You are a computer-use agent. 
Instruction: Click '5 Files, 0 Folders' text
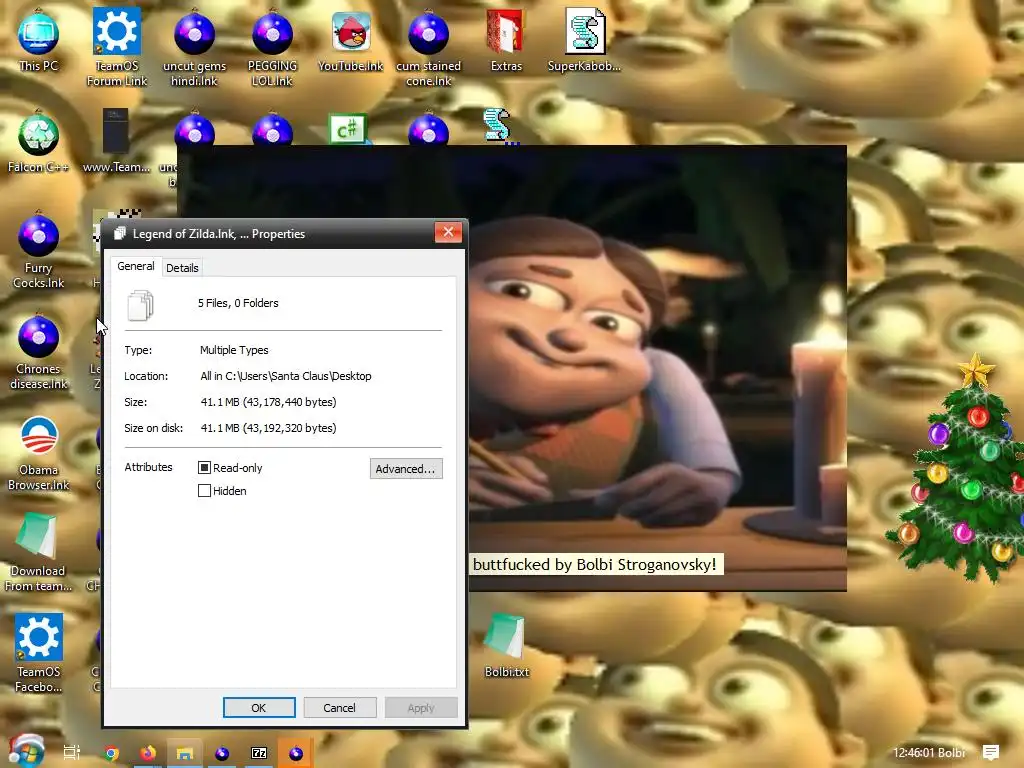(238, 303)
